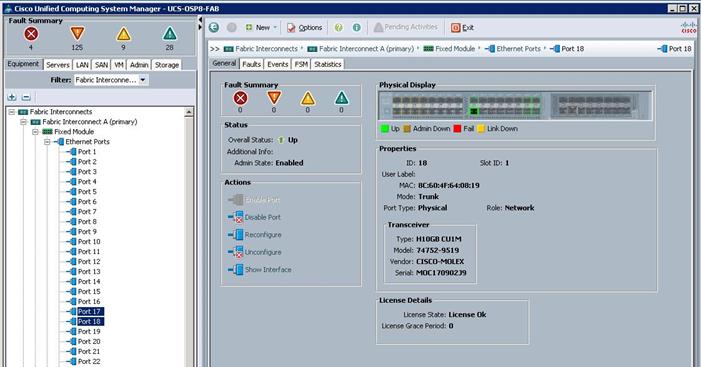Collapse the Ethernet Ports tree node
701x367 pixels.
click(x=47, y=142)
